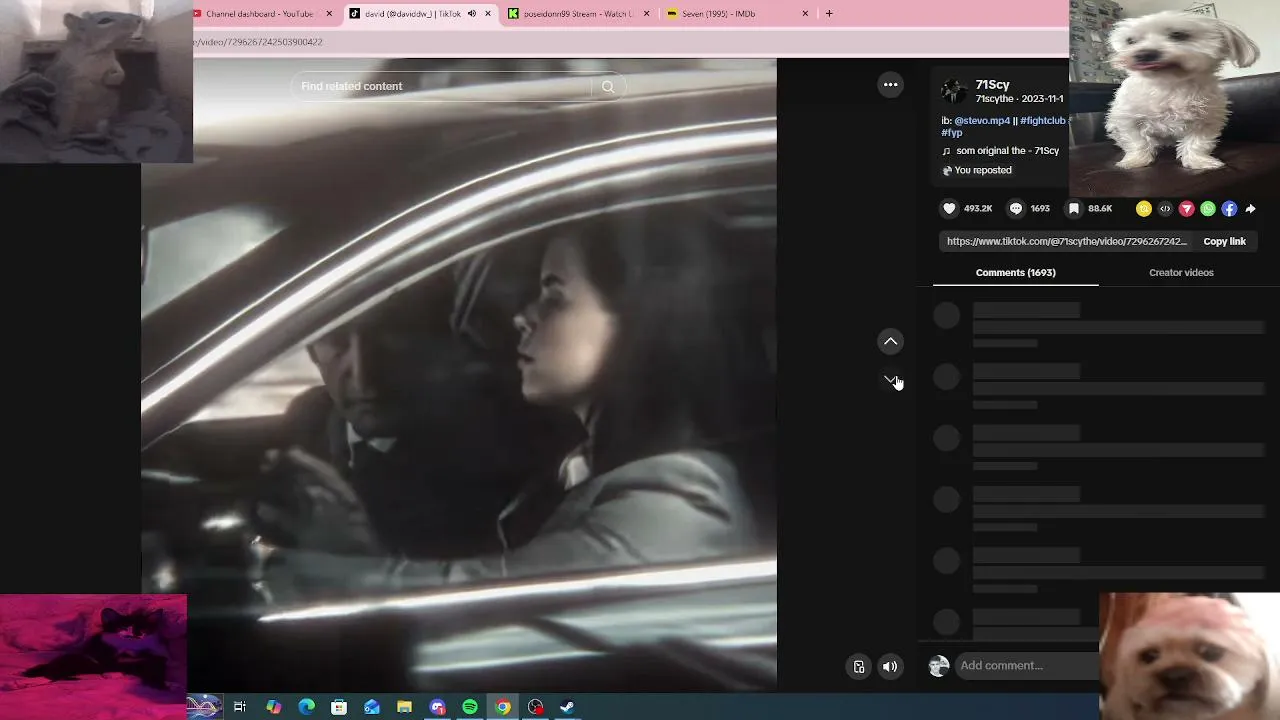The image size is (1280, 720).
Task: Open Steam from the taskbar
Action: click(x=568, y=707)
